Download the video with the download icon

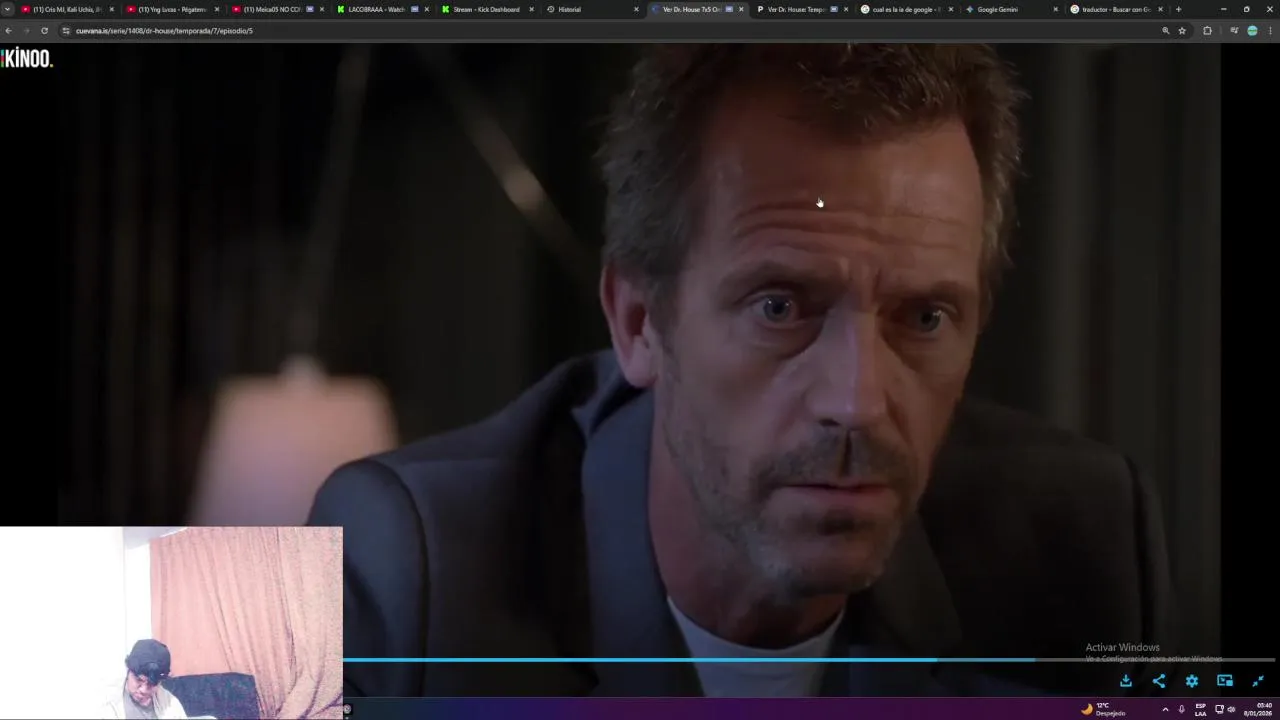point(1126,681)
